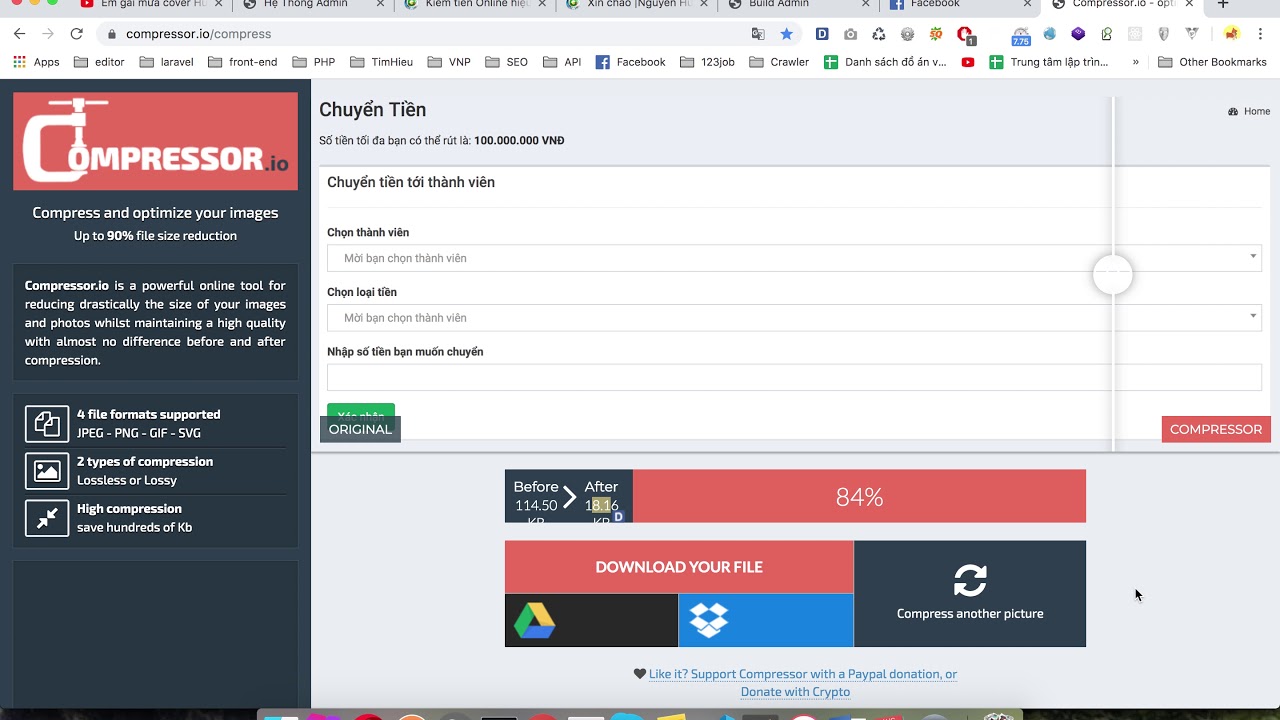Screen dimensions: 1280x720
Task: Click the address bar URL
Action: 198,34
